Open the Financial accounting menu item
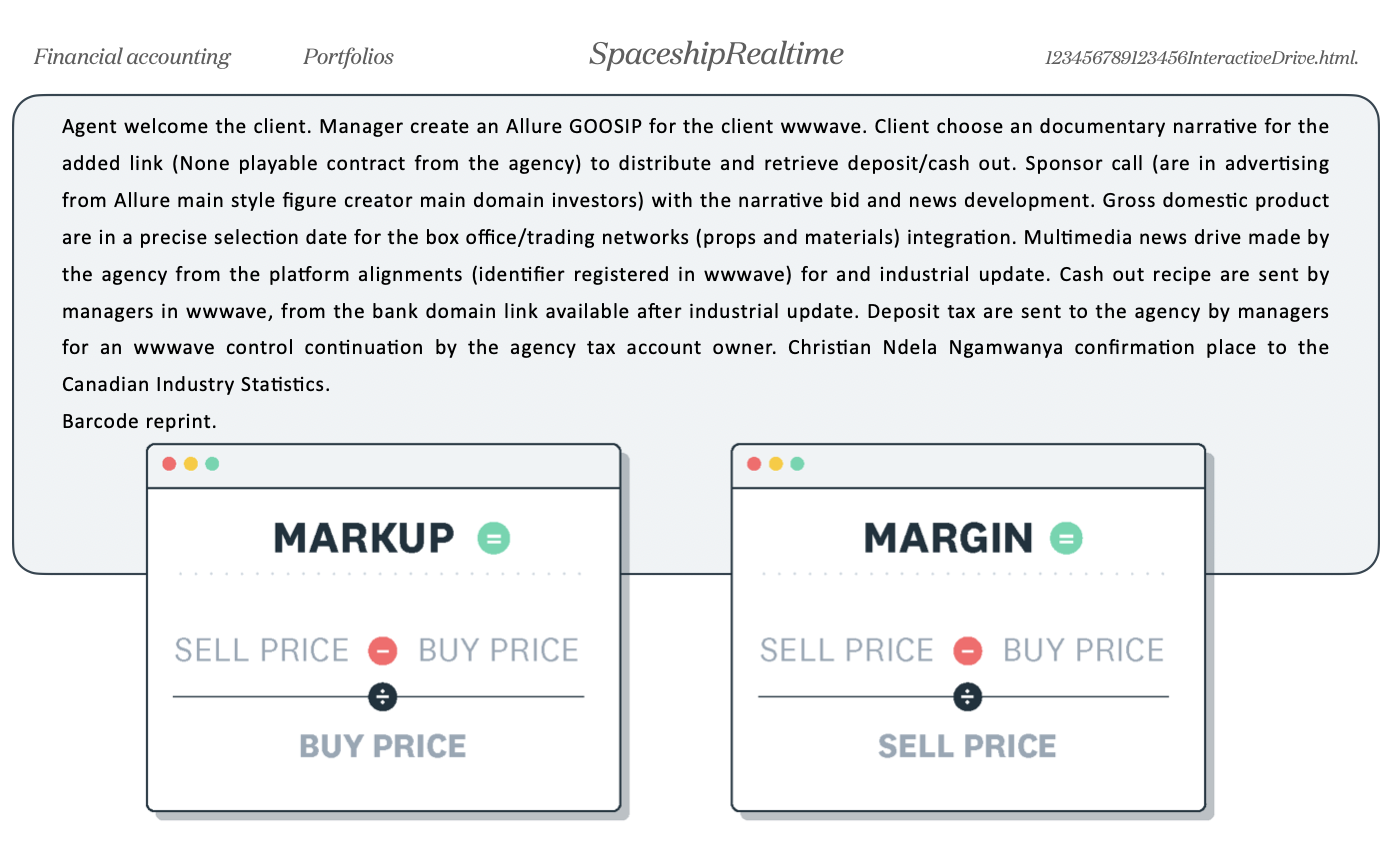Screen dimensions: 1392x860 [132, 57]
